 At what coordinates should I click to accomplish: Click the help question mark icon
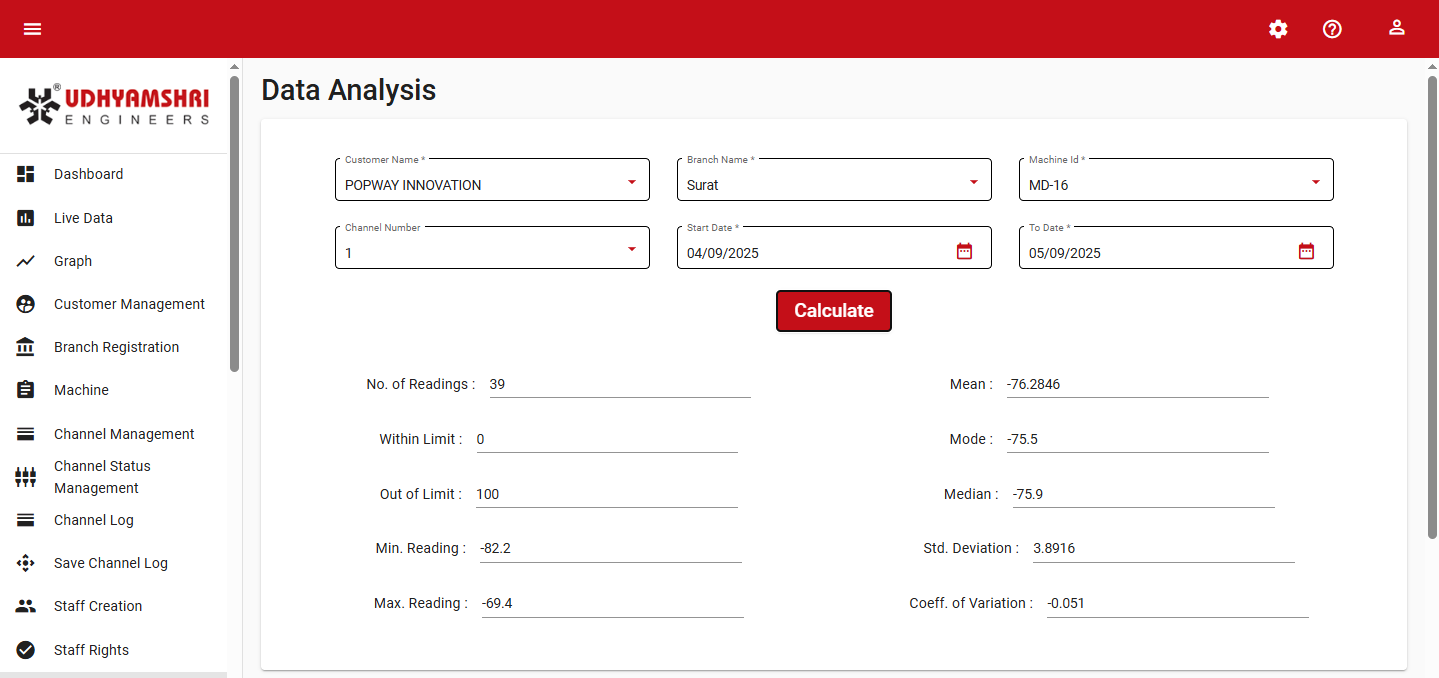click(x=1332, y=29)
